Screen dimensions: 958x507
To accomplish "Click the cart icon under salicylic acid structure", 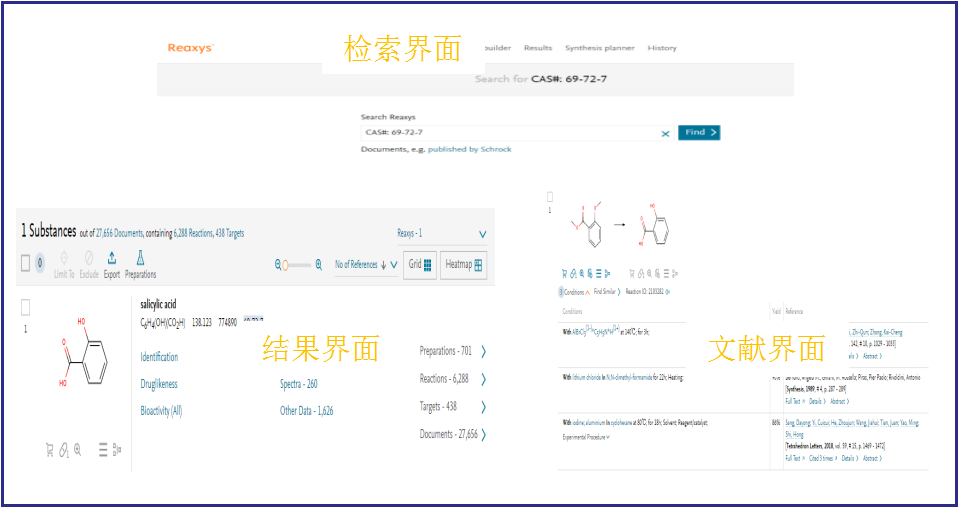I will click(x=49, y=451).
